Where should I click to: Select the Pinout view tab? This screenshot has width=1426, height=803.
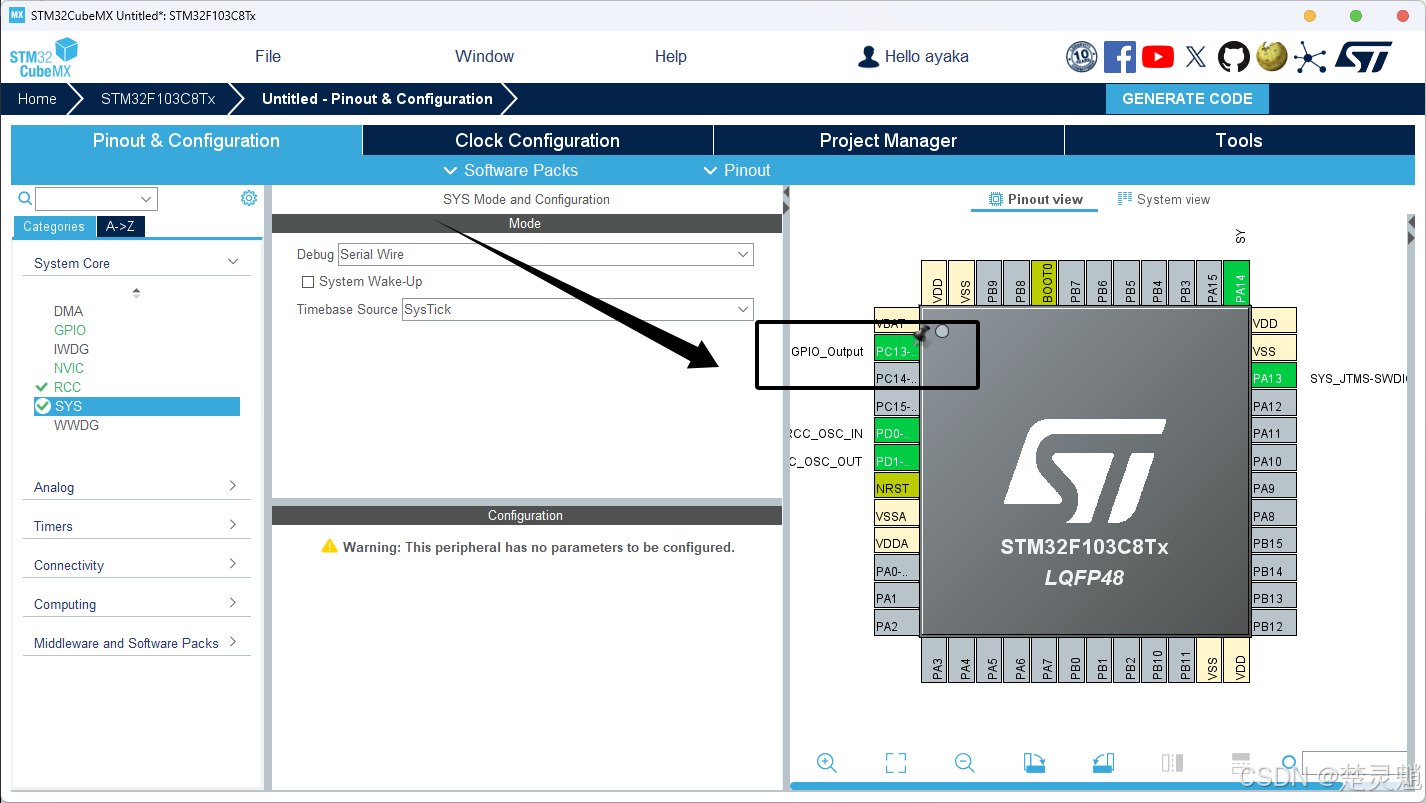tap(1035, 199)
